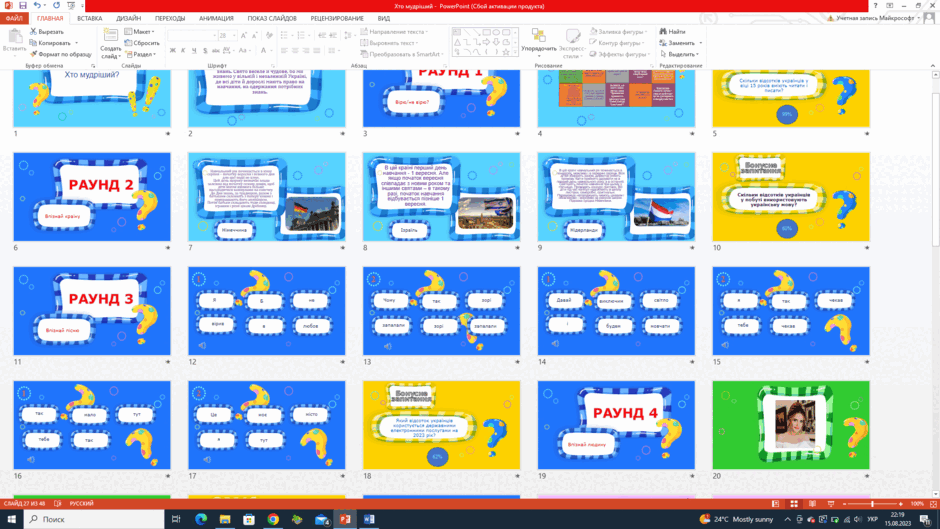
Task: Start slideshow from status bar icon
Action: tap(831, 504)
